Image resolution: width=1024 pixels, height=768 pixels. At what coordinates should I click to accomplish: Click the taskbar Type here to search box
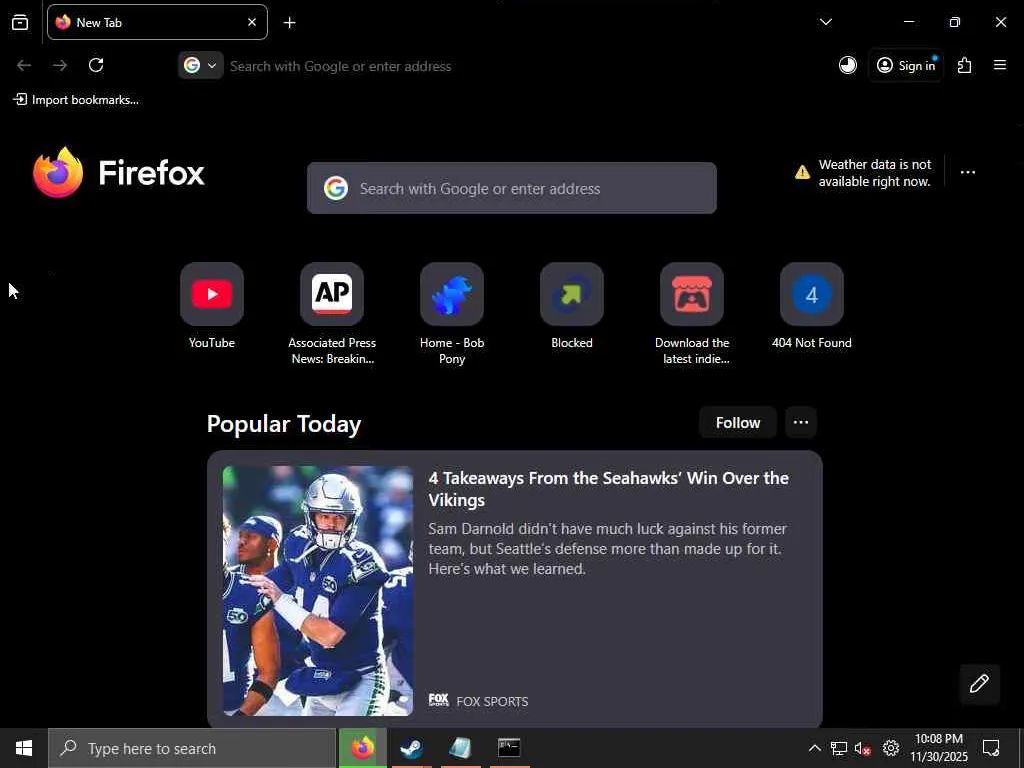pos(192,748)
